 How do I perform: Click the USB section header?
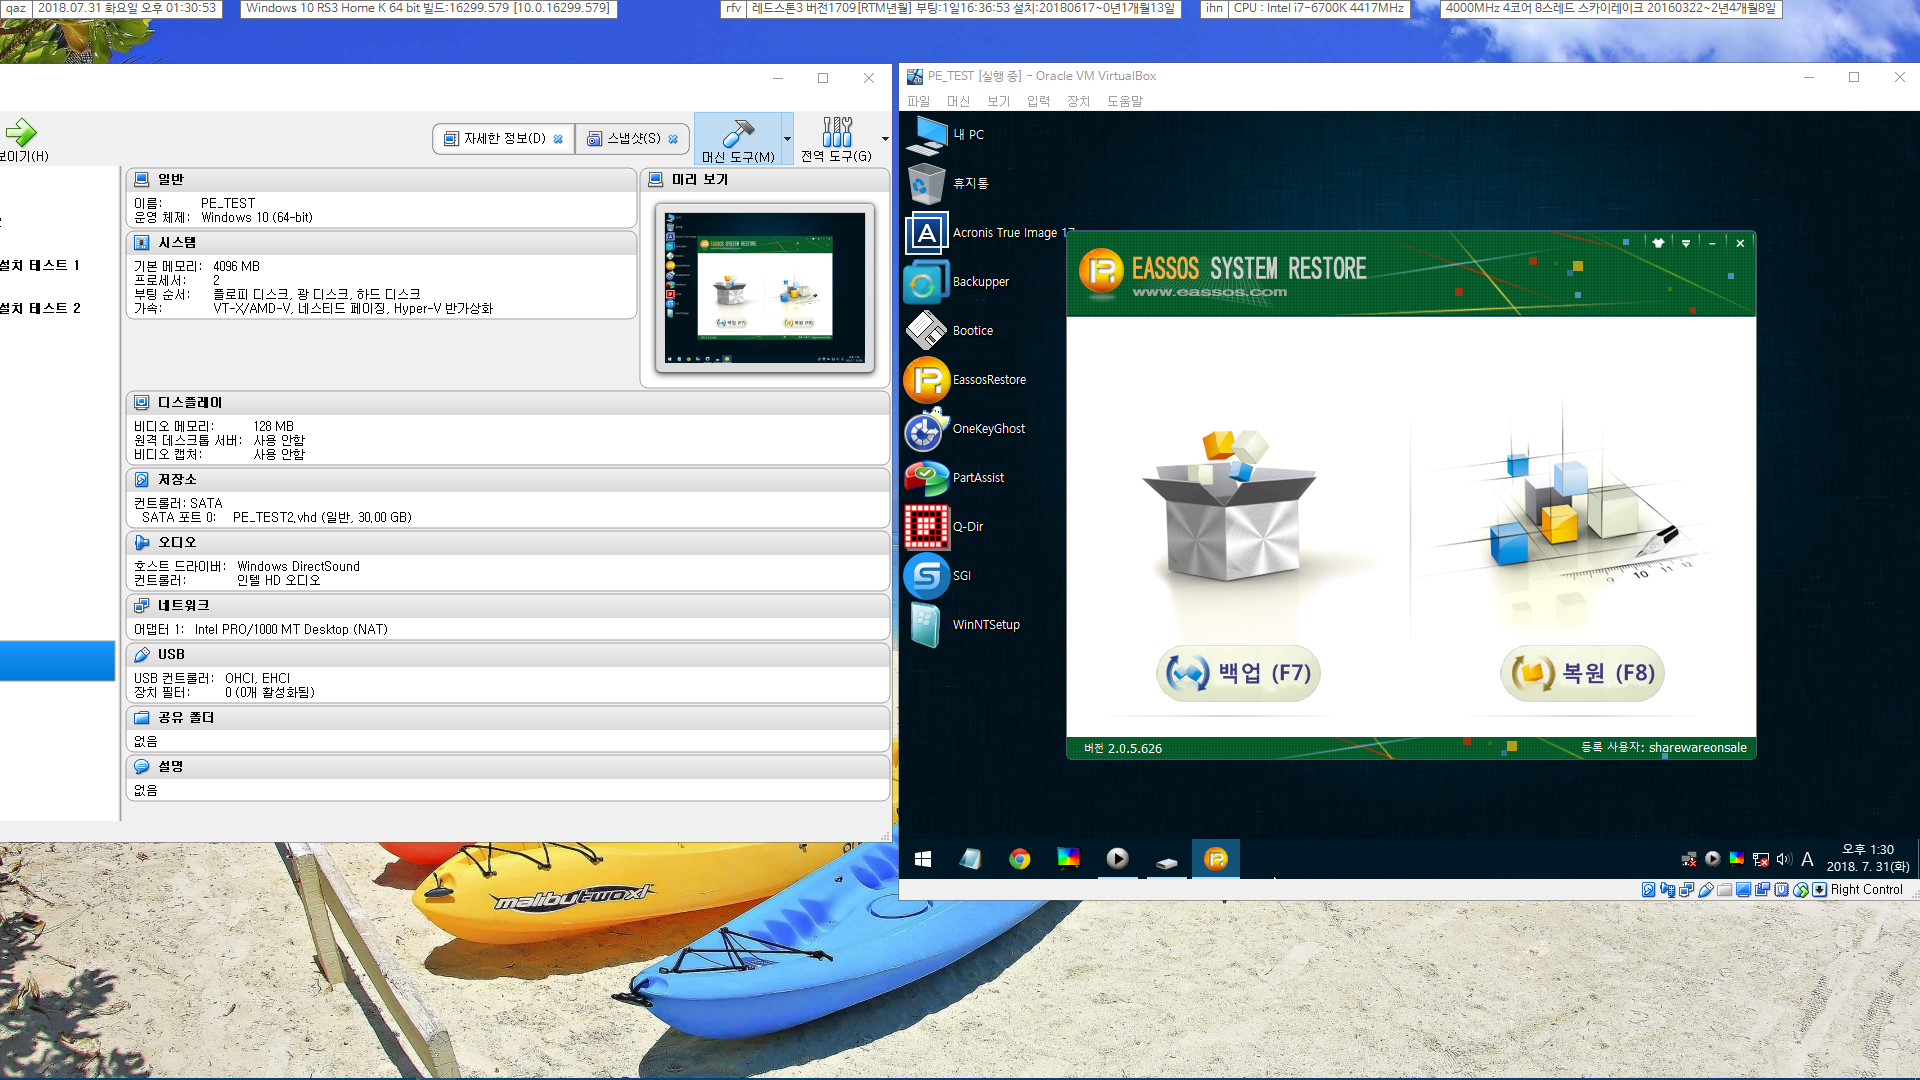click(x=508, y=655)
